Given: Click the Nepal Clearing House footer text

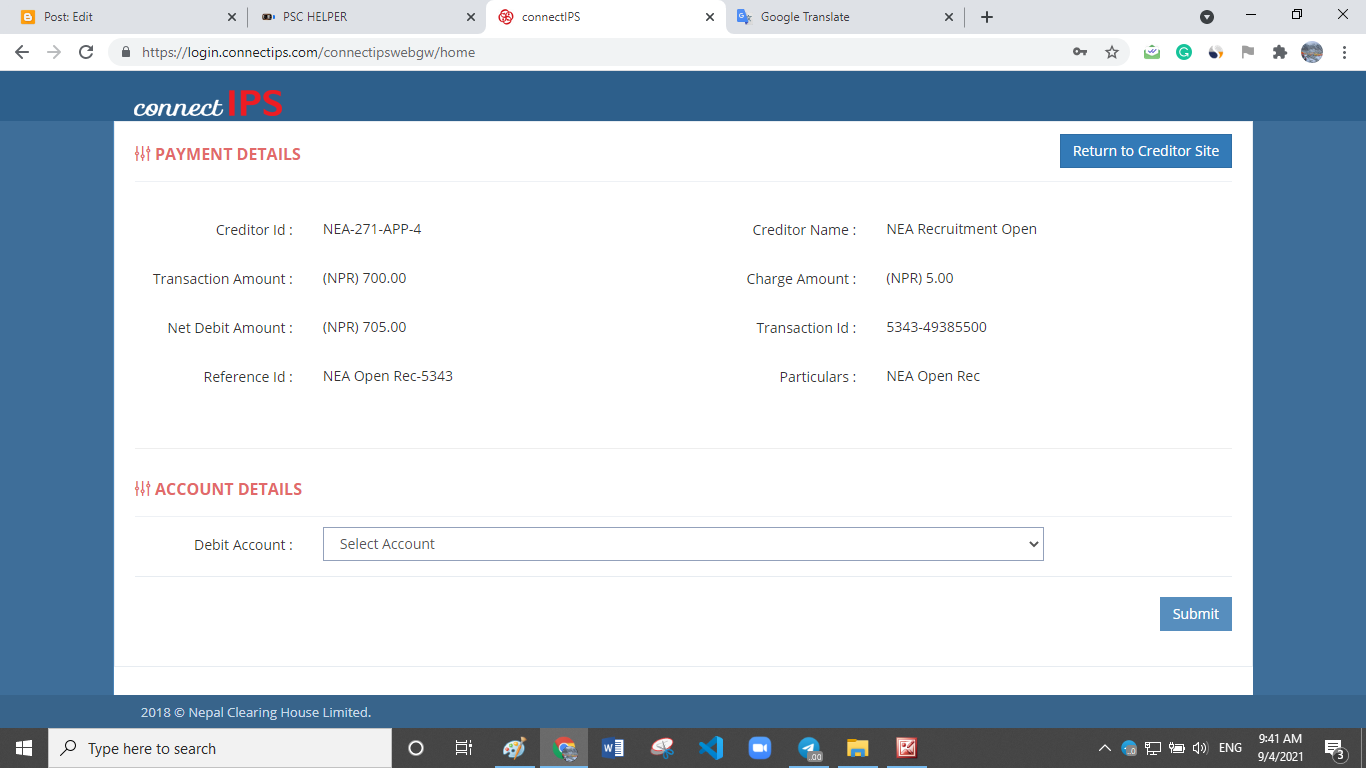Looking at the screenshot, I should tap(256, 712).
